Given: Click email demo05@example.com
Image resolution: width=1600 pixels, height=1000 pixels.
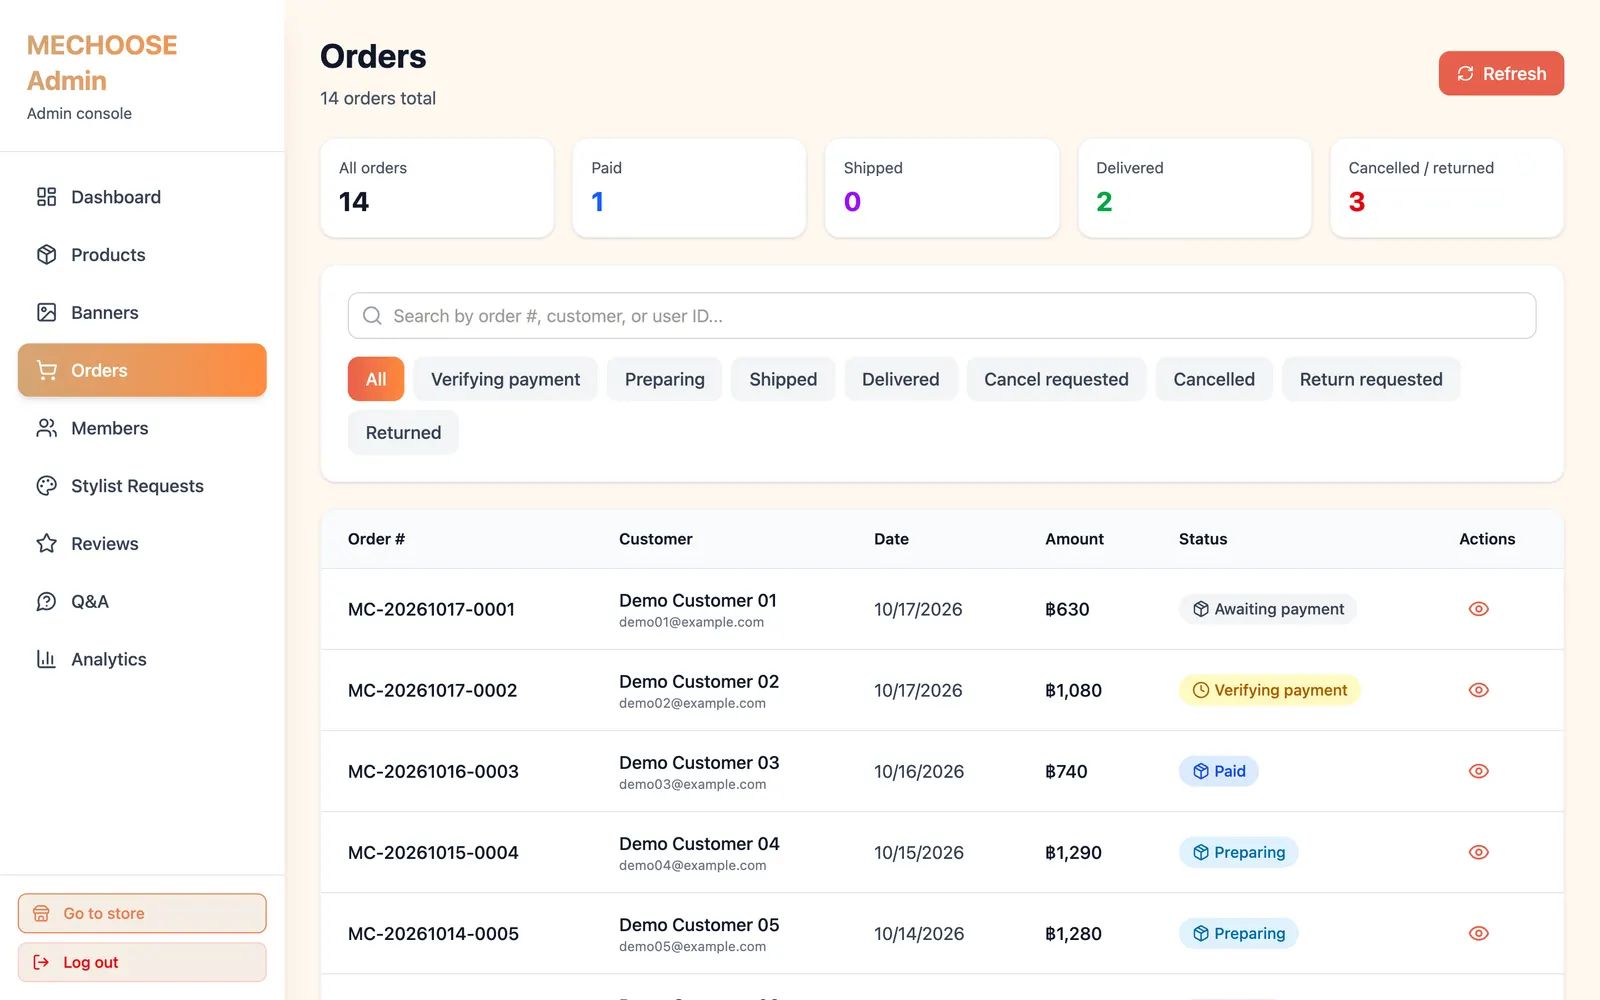Looking at the screenshot, I should [692, 947].
